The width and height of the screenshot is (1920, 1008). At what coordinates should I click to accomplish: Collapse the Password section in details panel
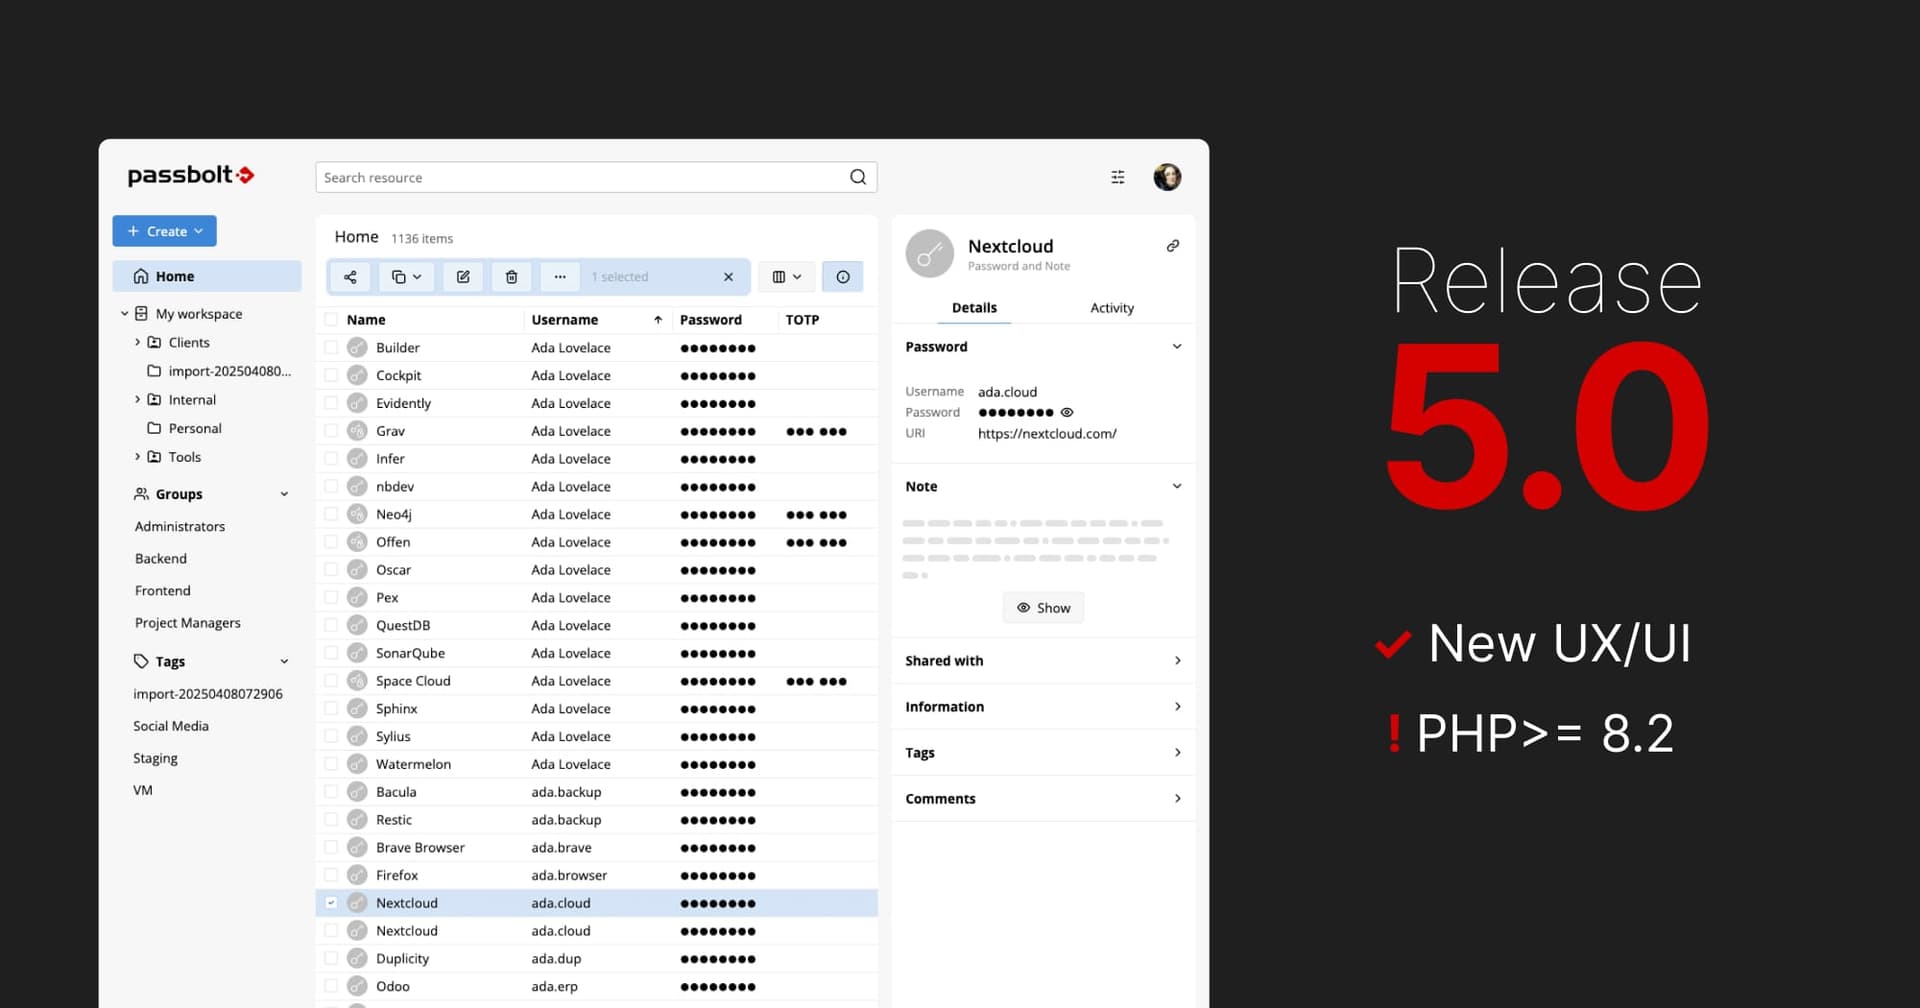(1177, 346)
